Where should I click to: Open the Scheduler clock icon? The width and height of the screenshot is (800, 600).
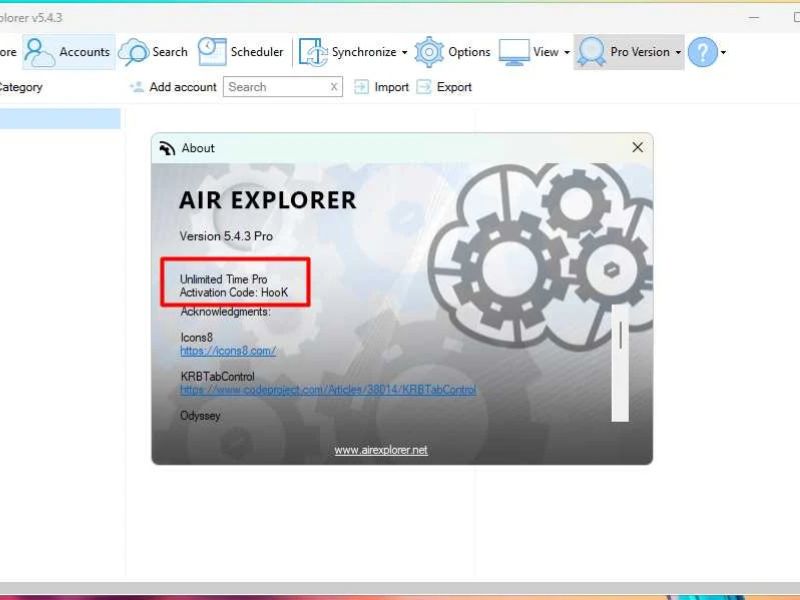pyautogui.click(x=212, y=52)
